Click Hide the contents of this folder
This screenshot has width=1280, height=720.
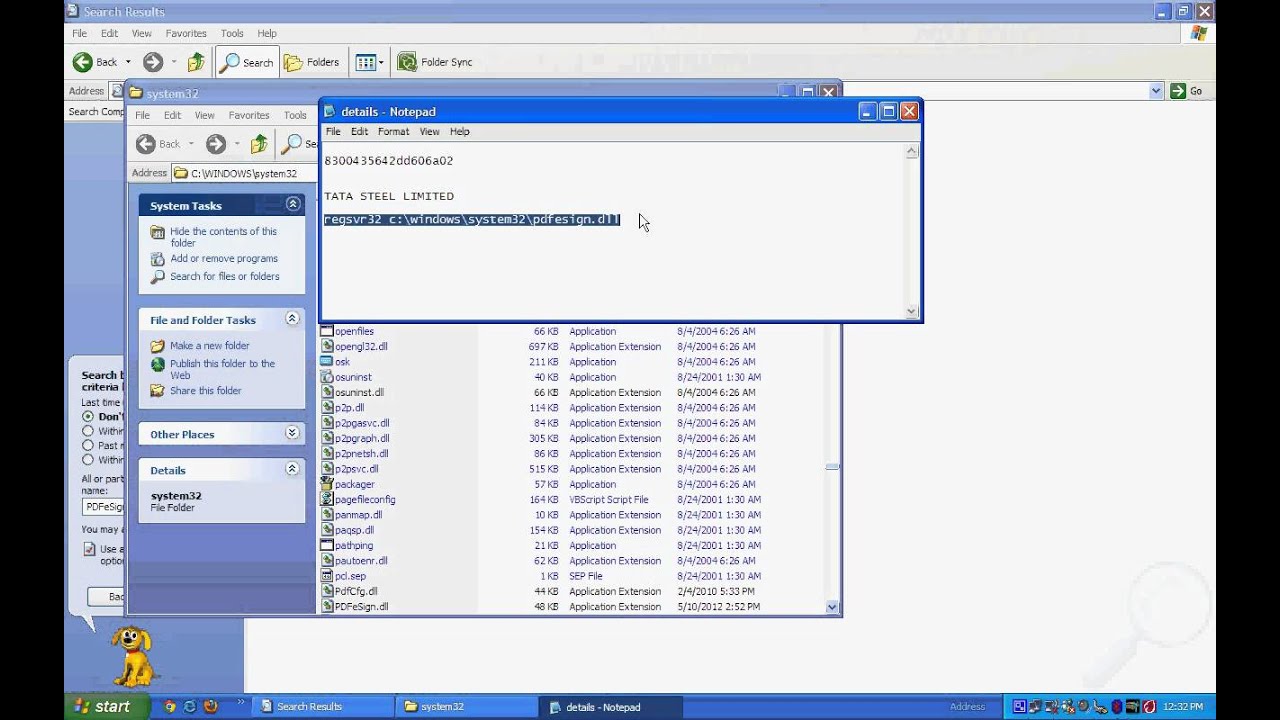223,237
